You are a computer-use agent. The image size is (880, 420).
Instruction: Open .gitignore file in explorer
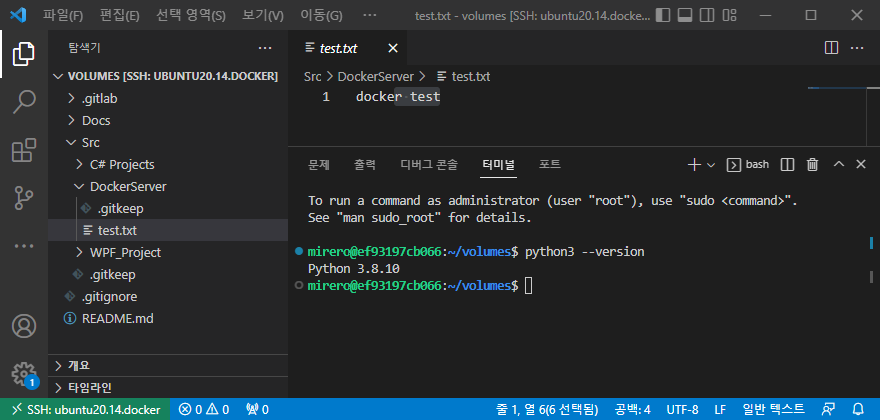[x=168, y=296]
